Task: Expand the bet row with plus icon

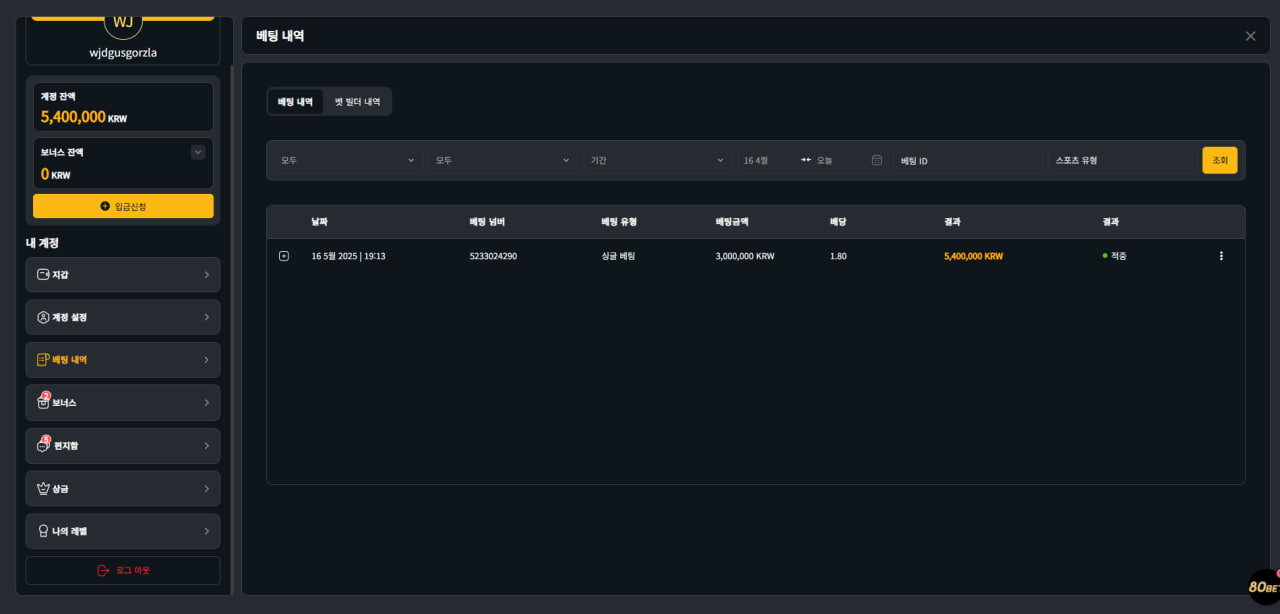Action: 284,256
